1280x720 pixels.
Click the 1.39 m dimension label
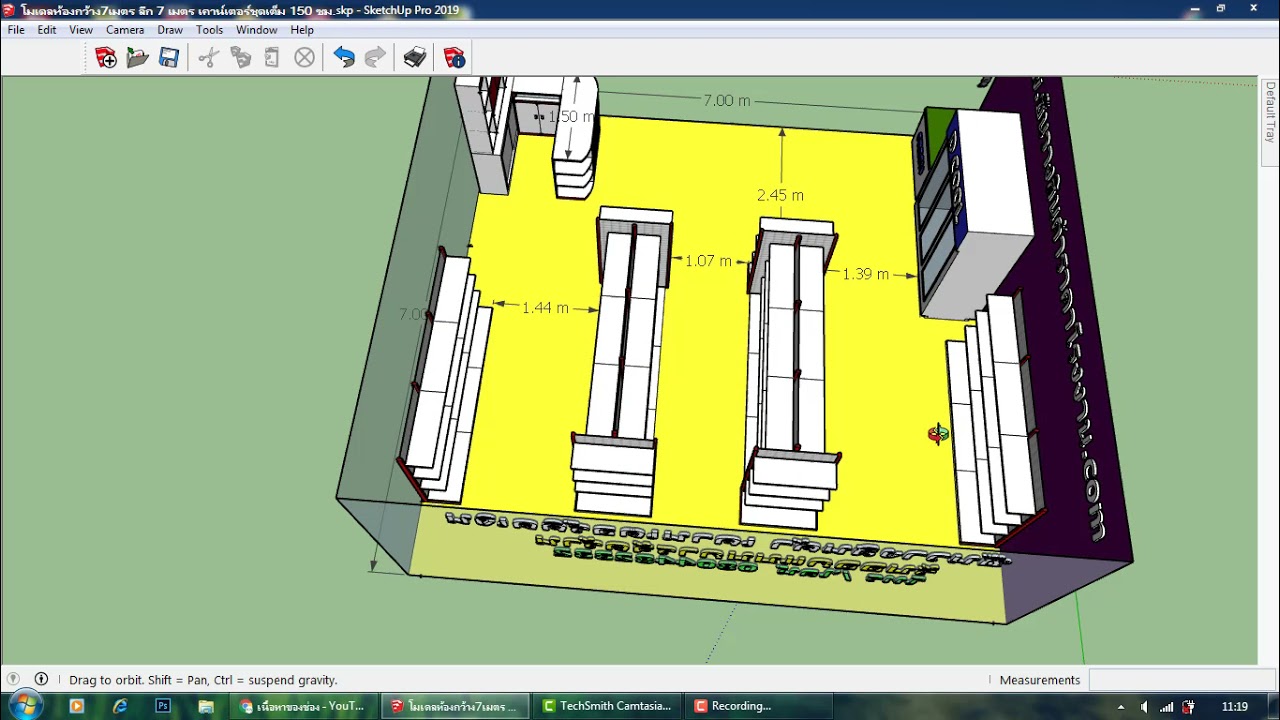point(865,274)
